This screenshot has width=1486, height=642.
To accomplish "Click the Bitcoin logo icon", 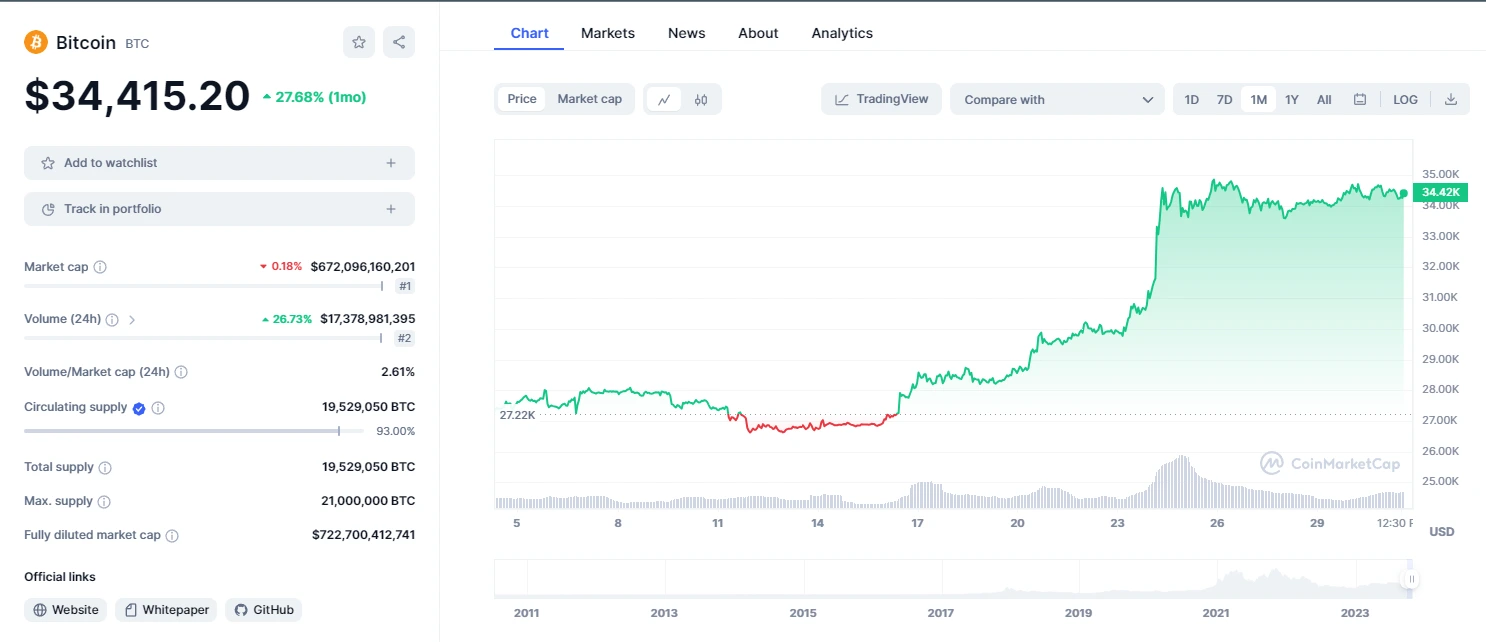I will (36, 42).
